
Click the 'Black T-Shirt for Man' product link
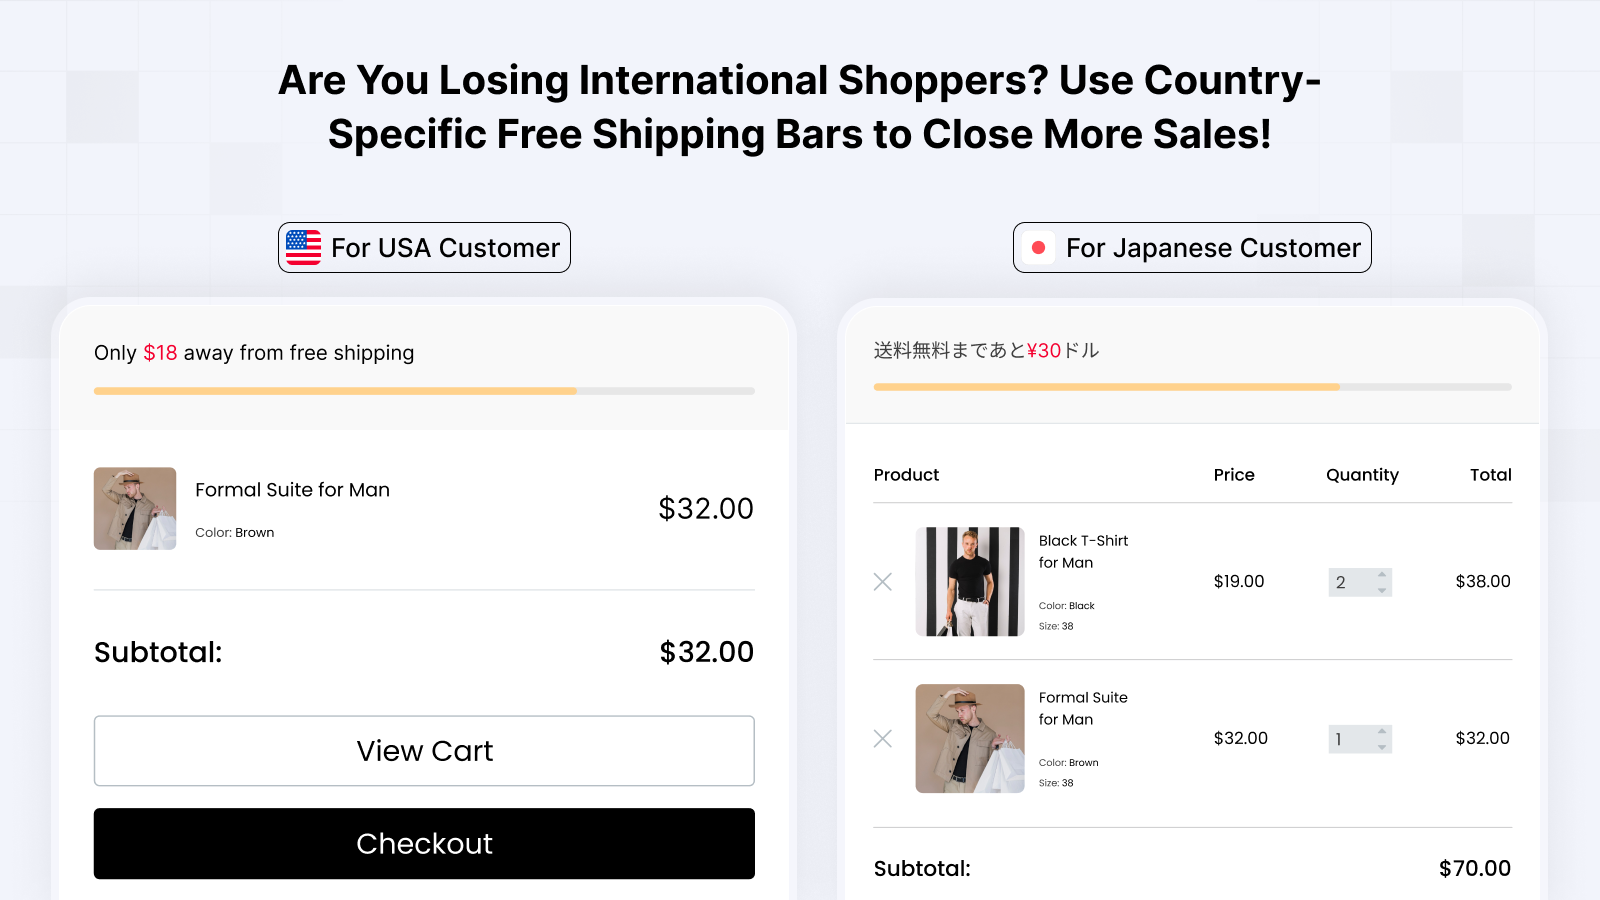point(1082,551)
